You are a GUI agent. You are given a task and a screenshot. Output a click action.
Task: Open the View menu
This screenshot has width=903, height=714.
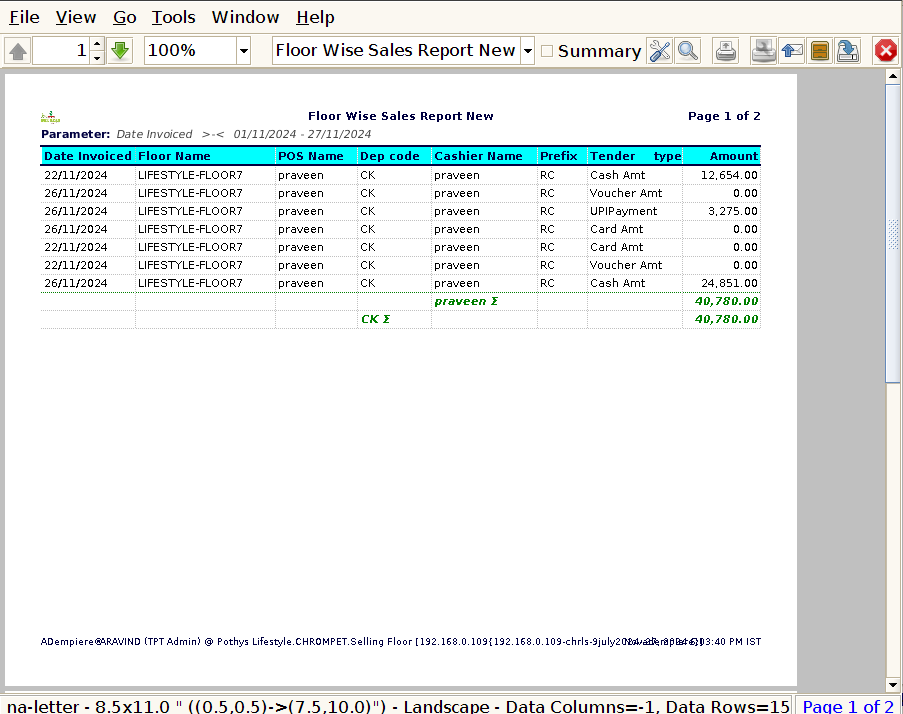tap(75, 17)
